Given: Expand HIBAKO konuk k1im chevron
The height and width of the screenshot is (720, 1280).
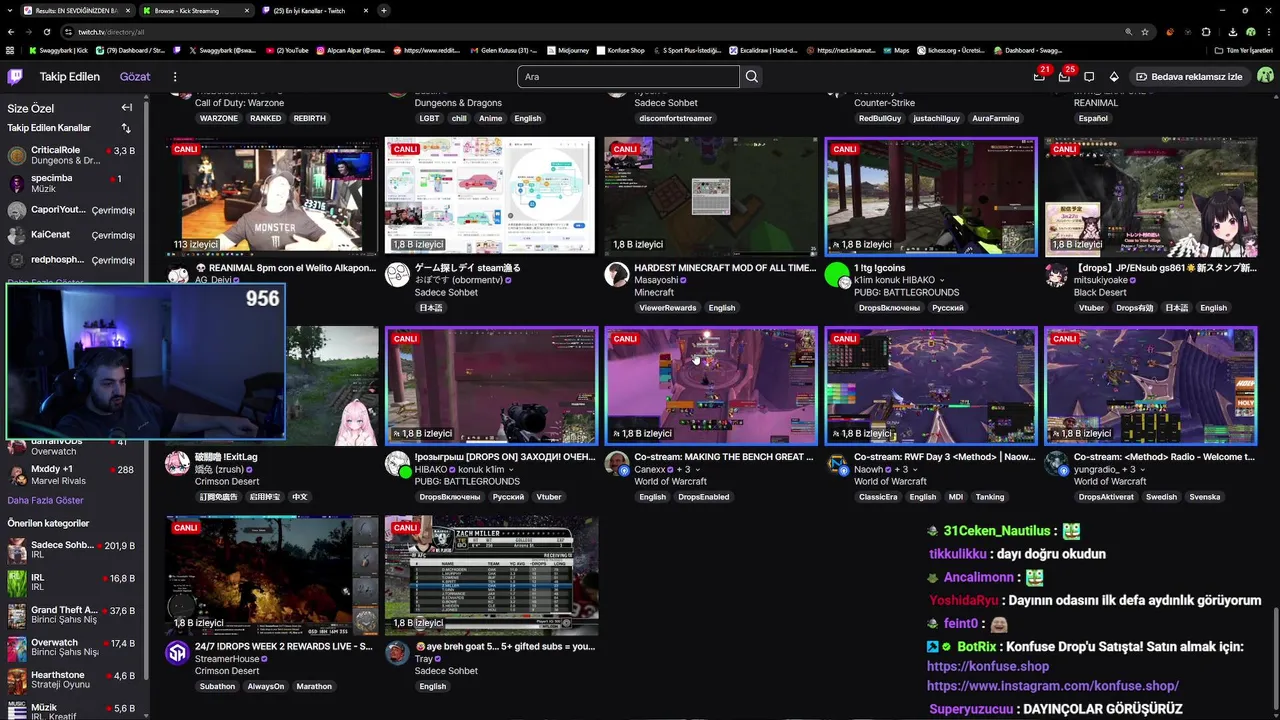Looking at the screenshot, I should pyautogui.click(x=510, y=470).
